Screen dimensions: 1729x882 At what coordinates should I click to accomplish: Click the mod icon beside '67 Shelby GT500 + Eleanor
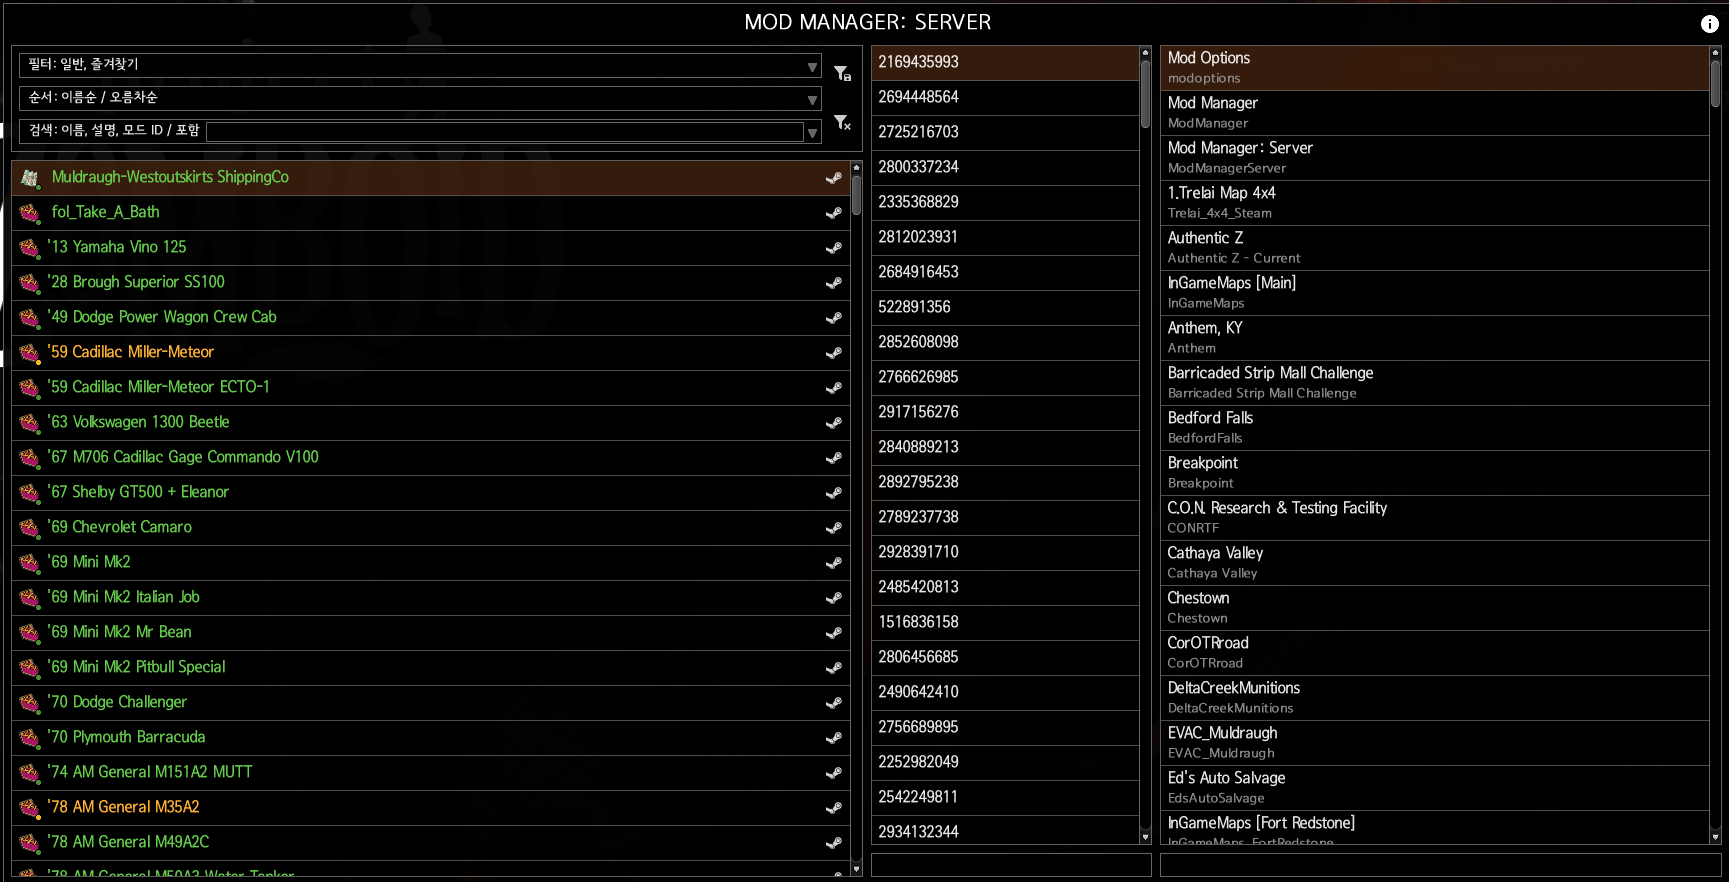(30, 493)
